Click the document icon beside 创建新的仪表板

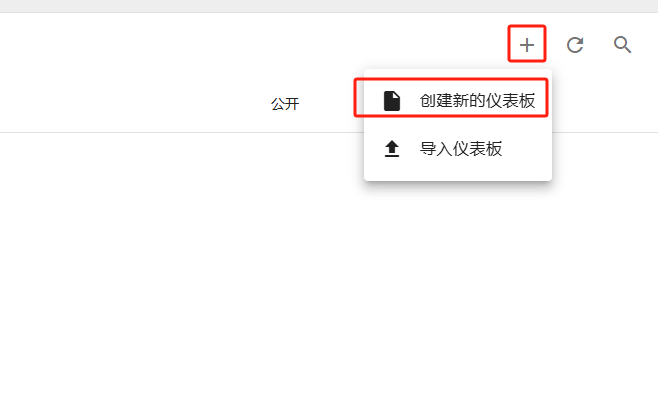pos(392,101)
